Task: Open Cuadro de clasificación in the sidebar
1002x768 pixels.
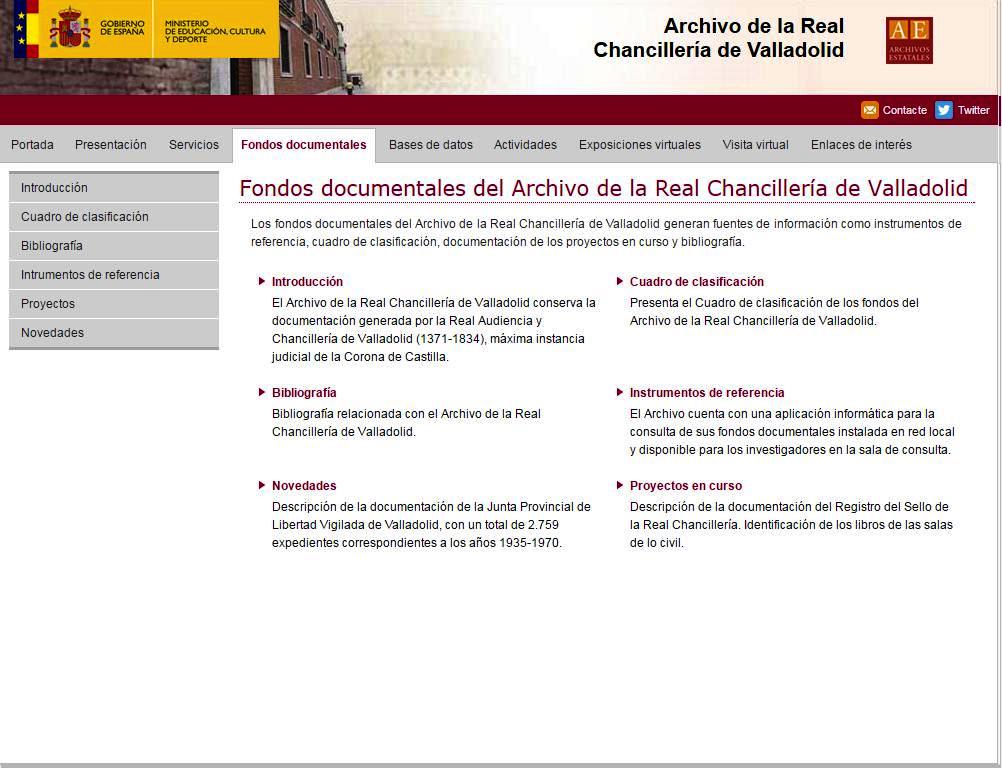Action: pos(114,217)
